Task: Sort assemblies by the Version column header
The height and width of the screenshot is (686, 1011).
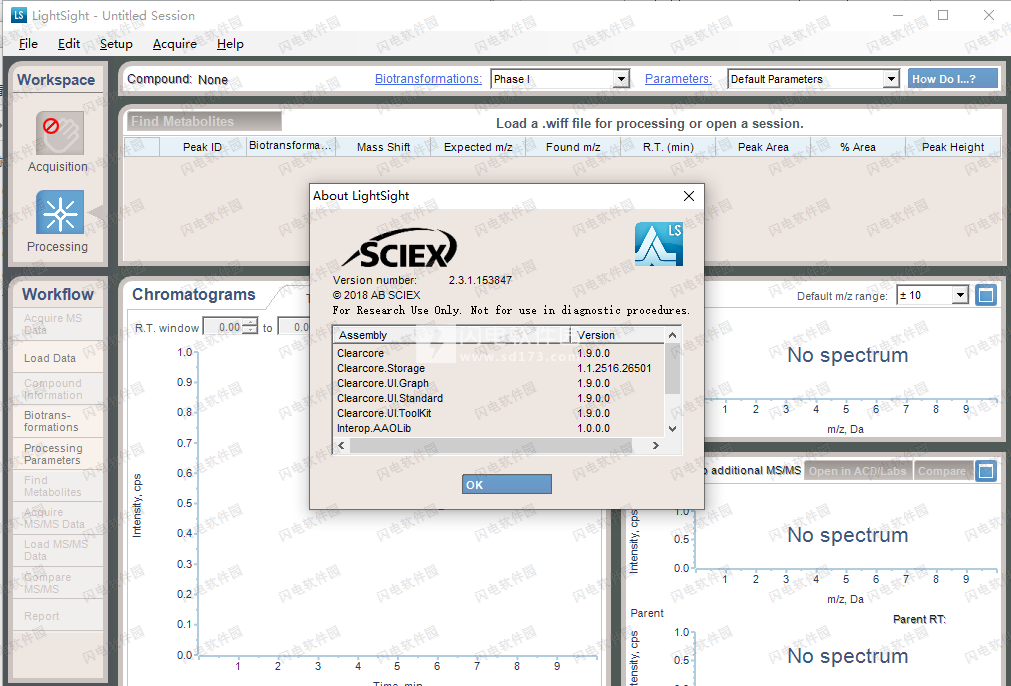Action: pos(618,335)
